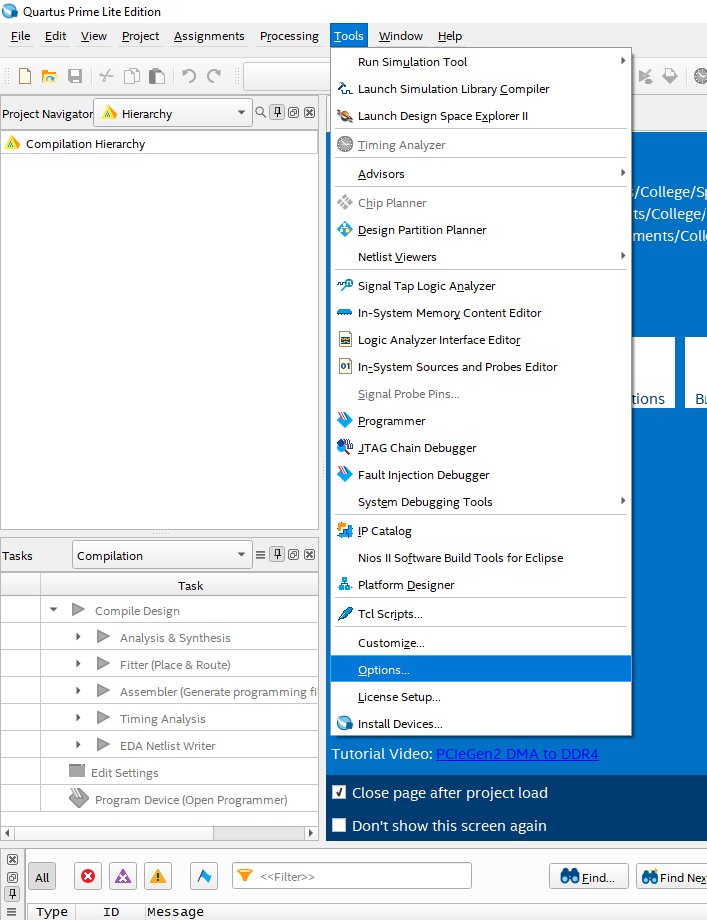Enable 'Don't show this screen again' checkbox
This screenshot has height=920, width=707.
click(x=339, y=825)
